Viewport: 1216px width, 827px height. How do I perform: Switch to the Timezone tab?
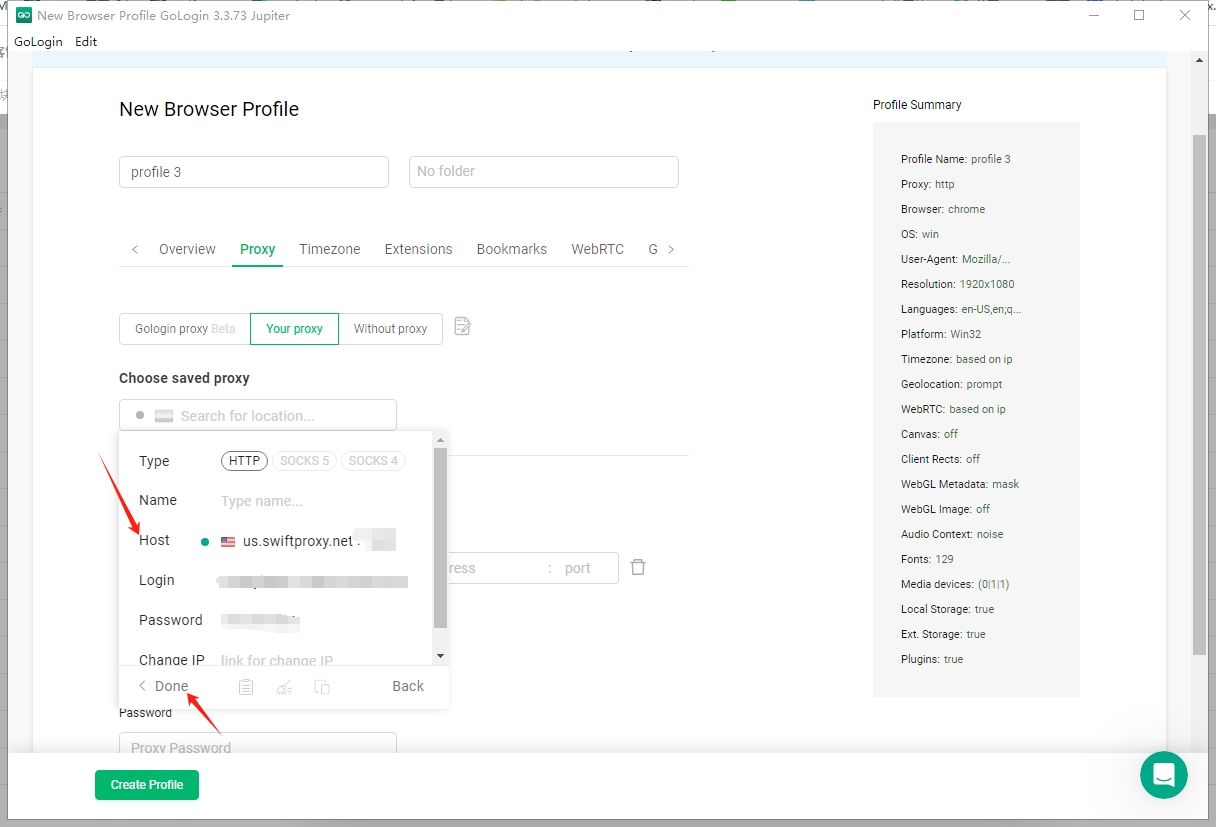(329, 249)
